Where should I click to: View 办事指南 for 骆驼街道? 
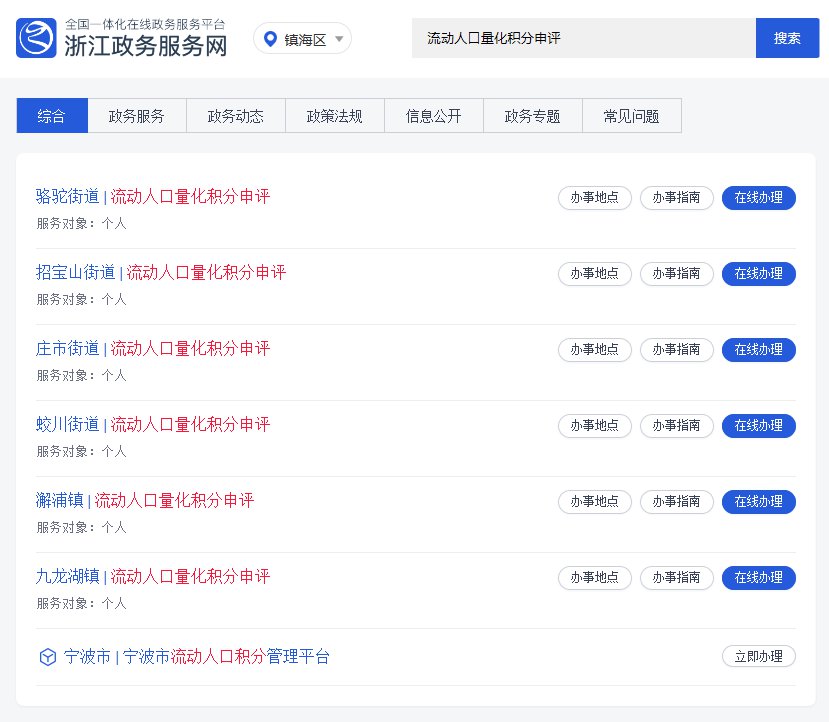[676, 198]
